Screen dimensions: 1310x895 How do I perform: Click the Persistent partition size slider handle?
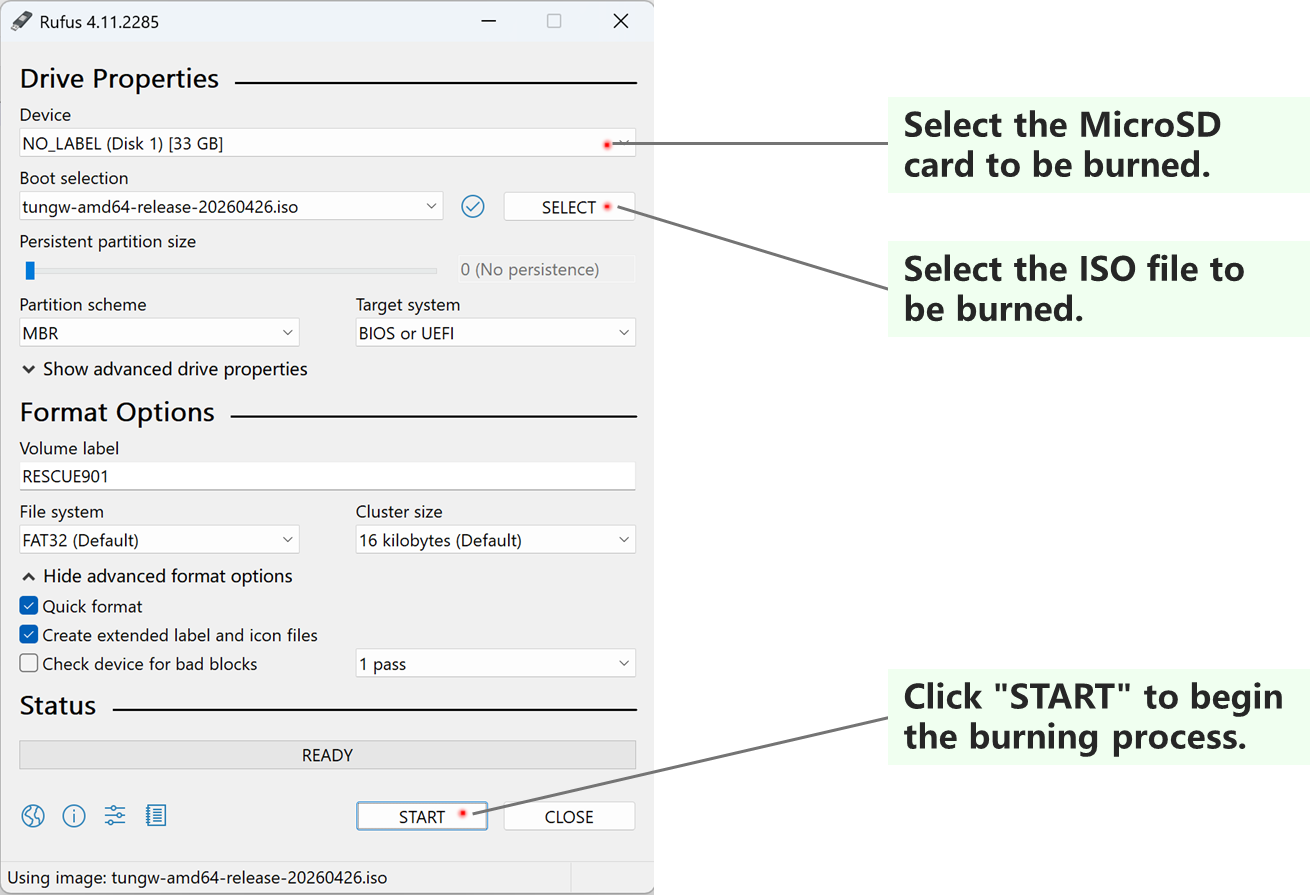(30, 270)
